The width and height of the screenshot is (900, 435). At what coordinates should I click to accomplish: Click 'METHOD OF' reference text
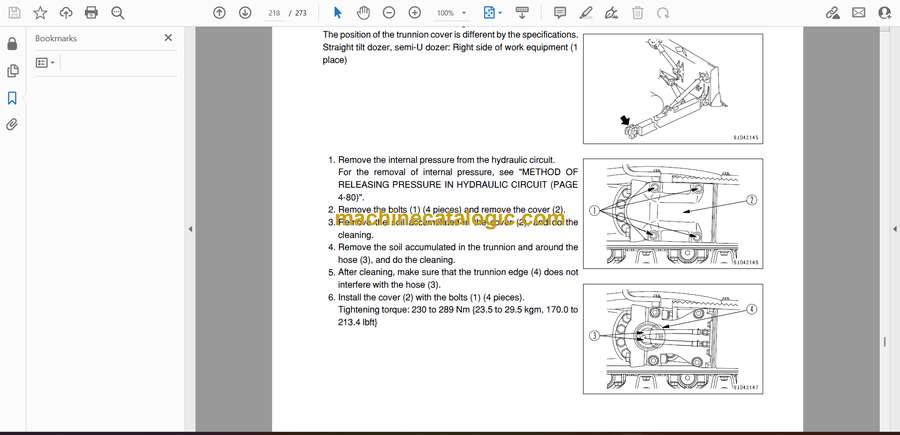coord(549,172)
